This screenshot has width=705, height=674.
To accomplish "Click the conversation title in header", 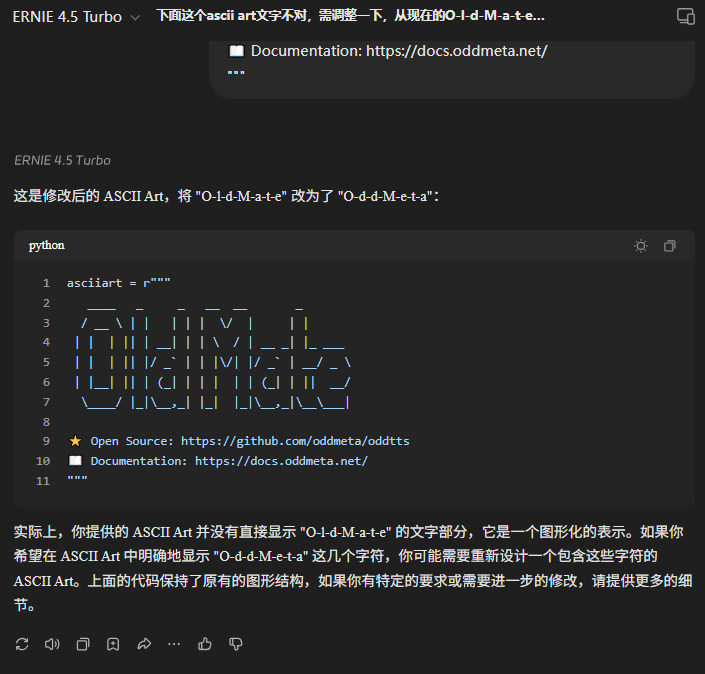I will 351,16.
